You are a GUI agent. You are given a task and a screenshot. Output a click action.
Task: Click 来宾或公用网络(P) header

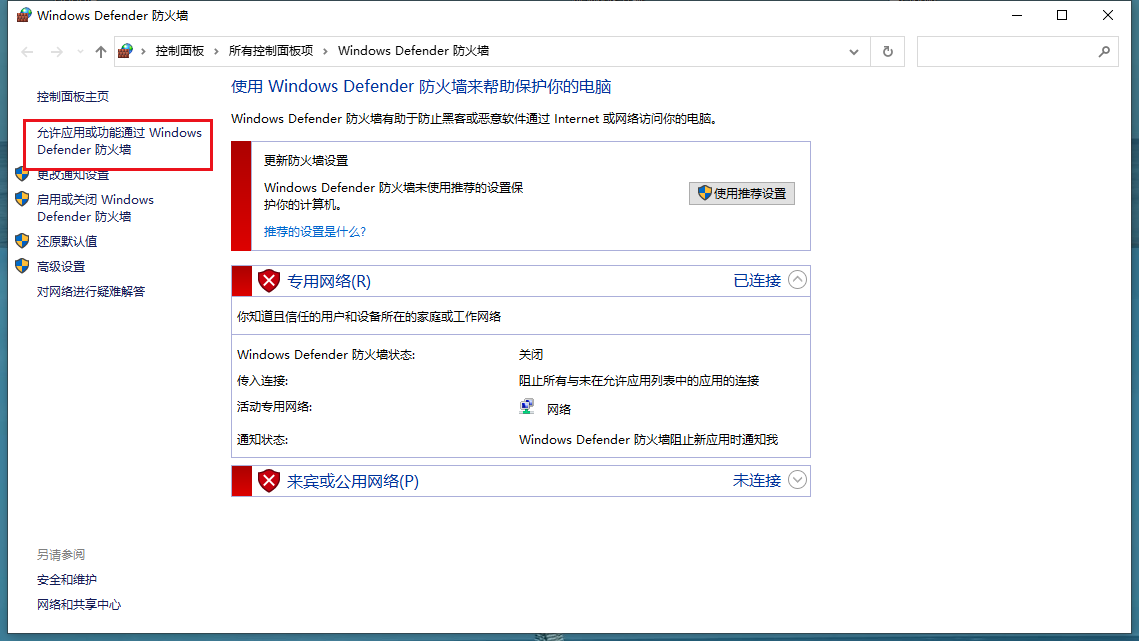click(353, 481)
